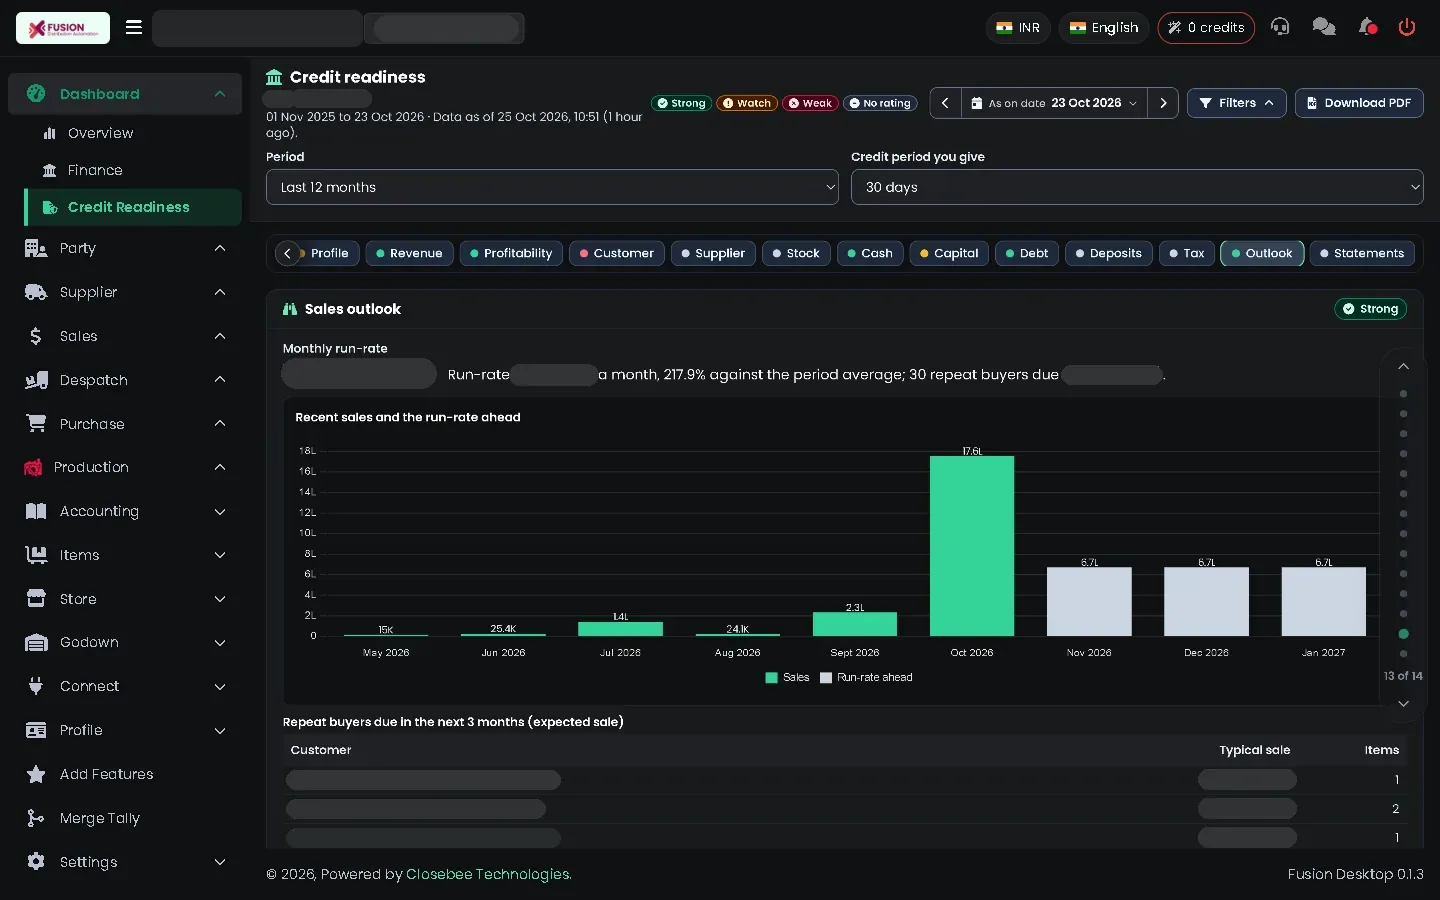The image size is (1440, 900).
Task: Toggle Sales series in chart legend
Action: (x=787, y=678)
